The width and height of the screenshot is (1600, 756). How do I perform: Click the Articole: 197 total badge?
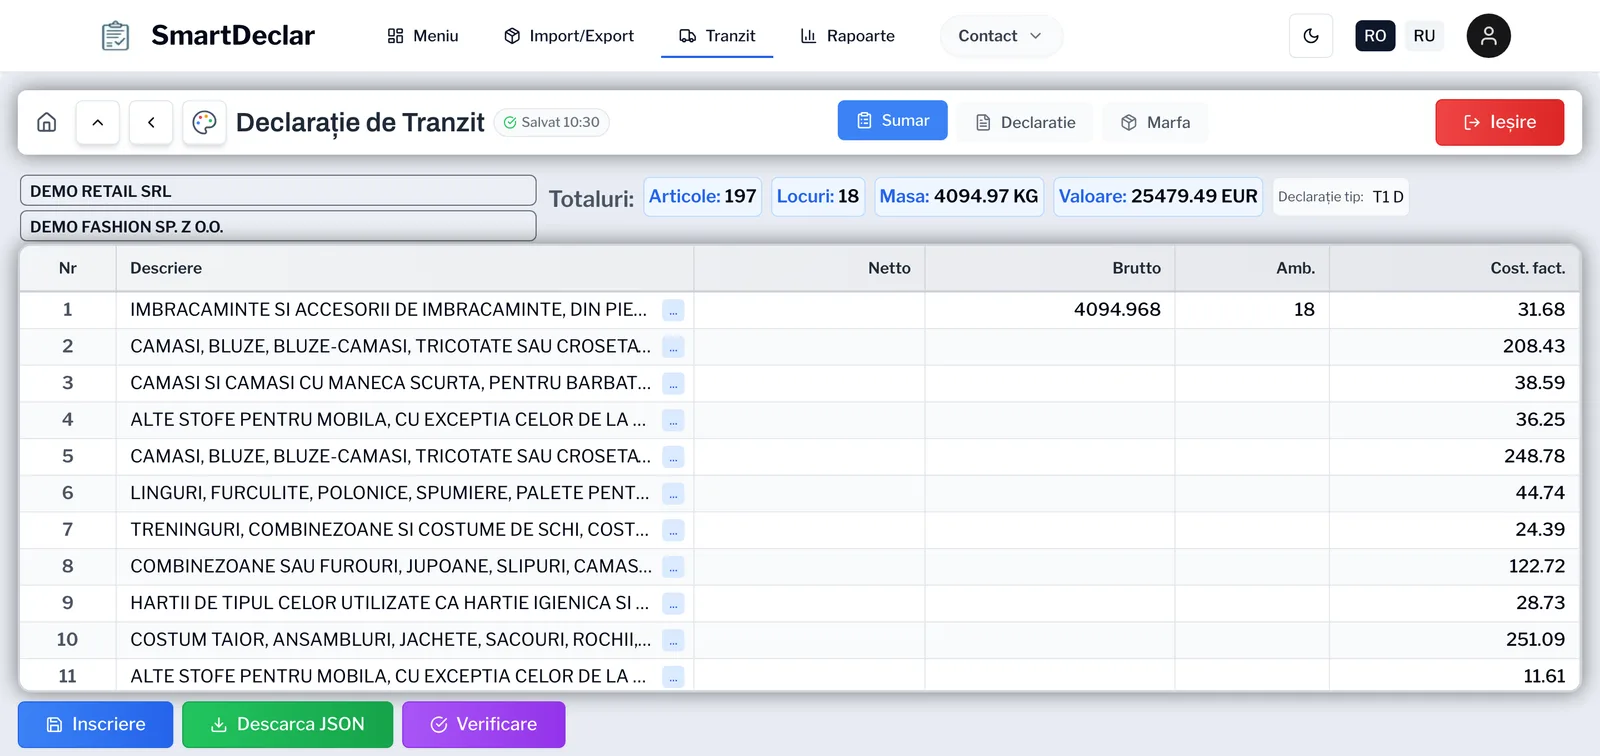[x=703, y=197]
